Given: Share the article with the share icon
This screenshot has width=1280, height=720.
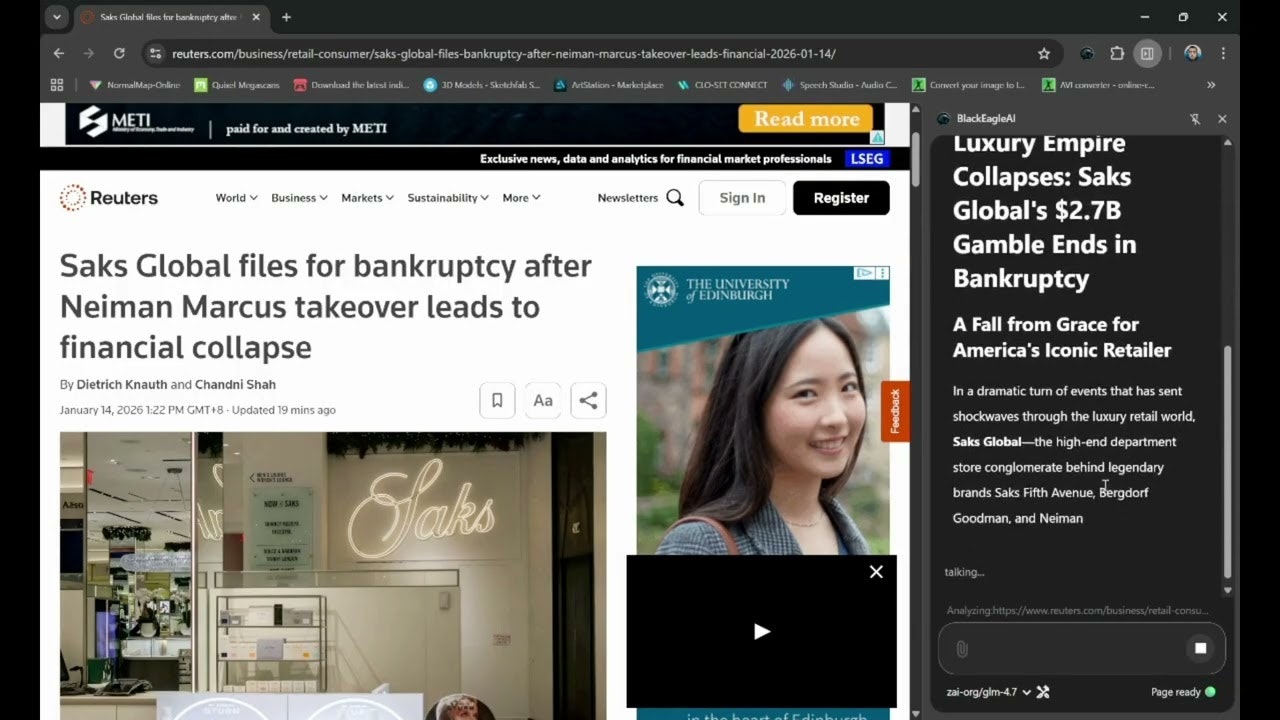Looking at the screenshot, I should coord(588,400).
